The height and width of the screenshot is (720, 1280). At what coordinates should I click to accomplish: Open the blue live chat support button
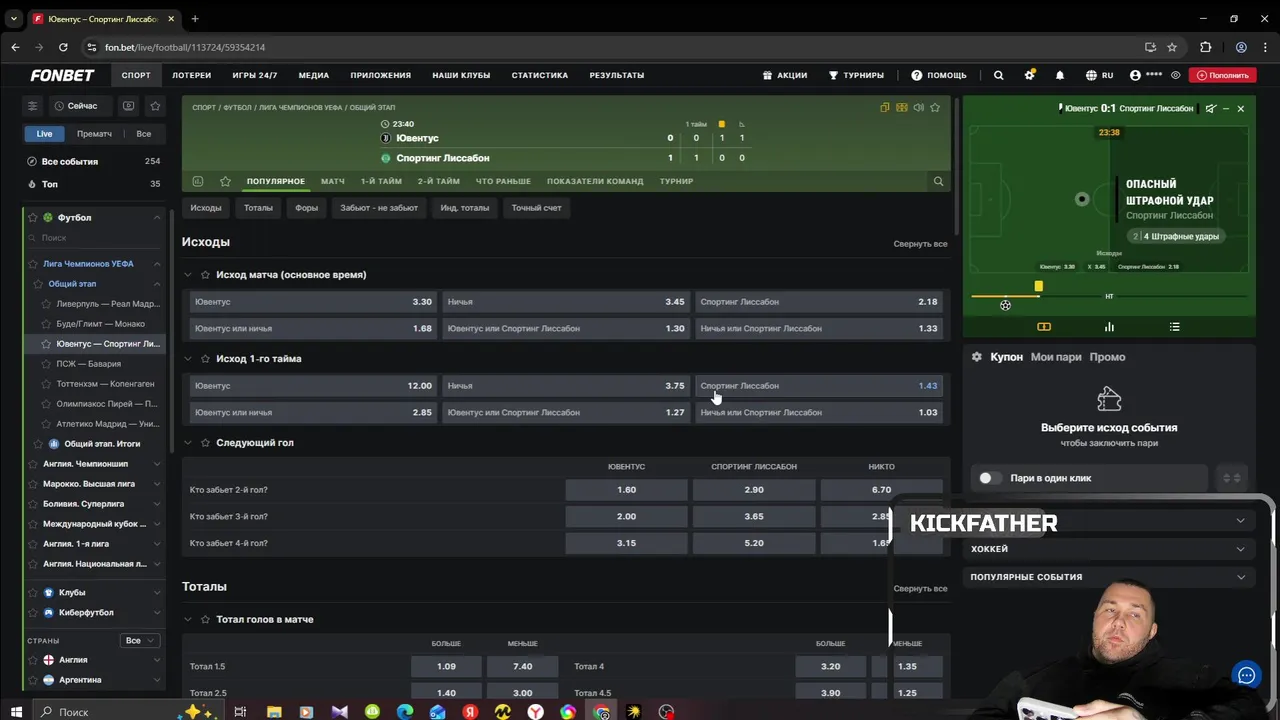1246,675
